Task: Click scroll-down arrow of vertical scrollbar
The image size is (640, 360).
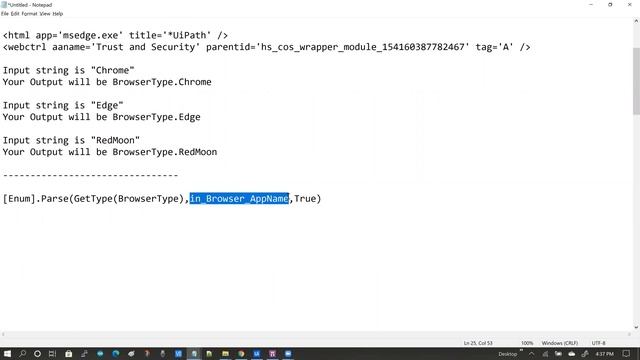Action: tap(636, 327)
